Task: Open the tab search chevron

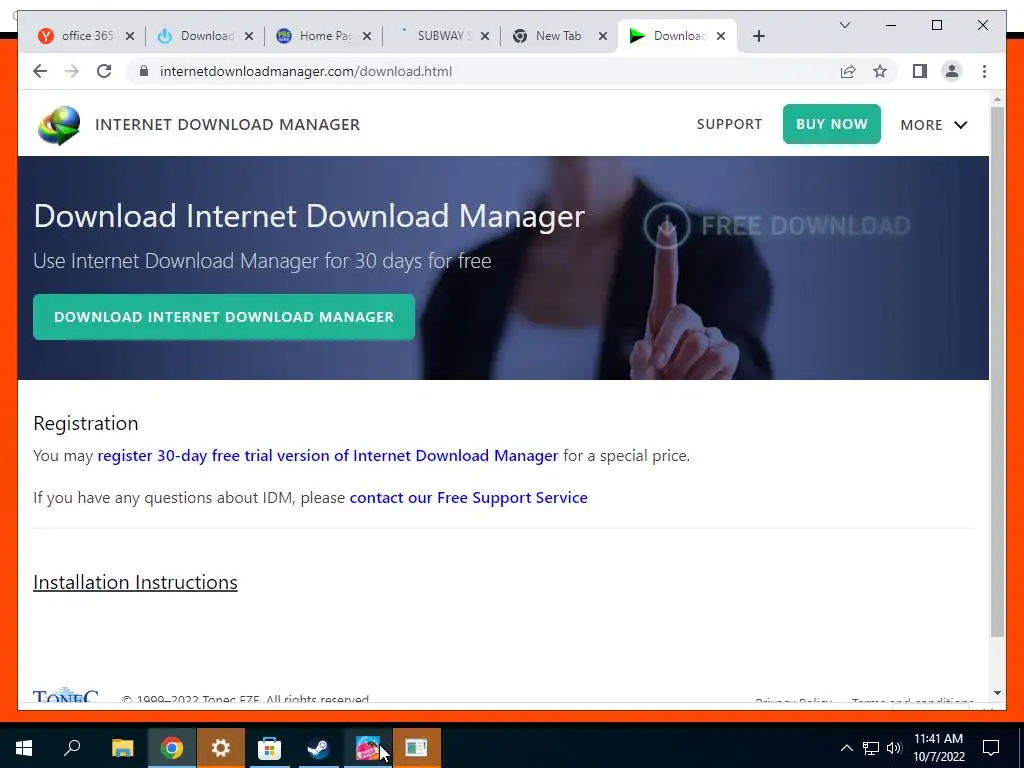Action: pos(844,25)
